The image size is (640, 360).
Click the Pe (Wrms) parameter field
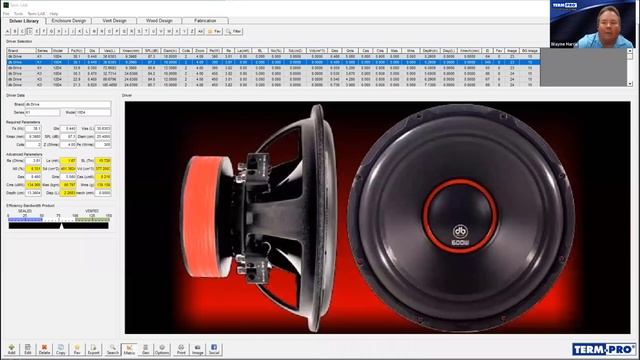[x=102, y=144]
